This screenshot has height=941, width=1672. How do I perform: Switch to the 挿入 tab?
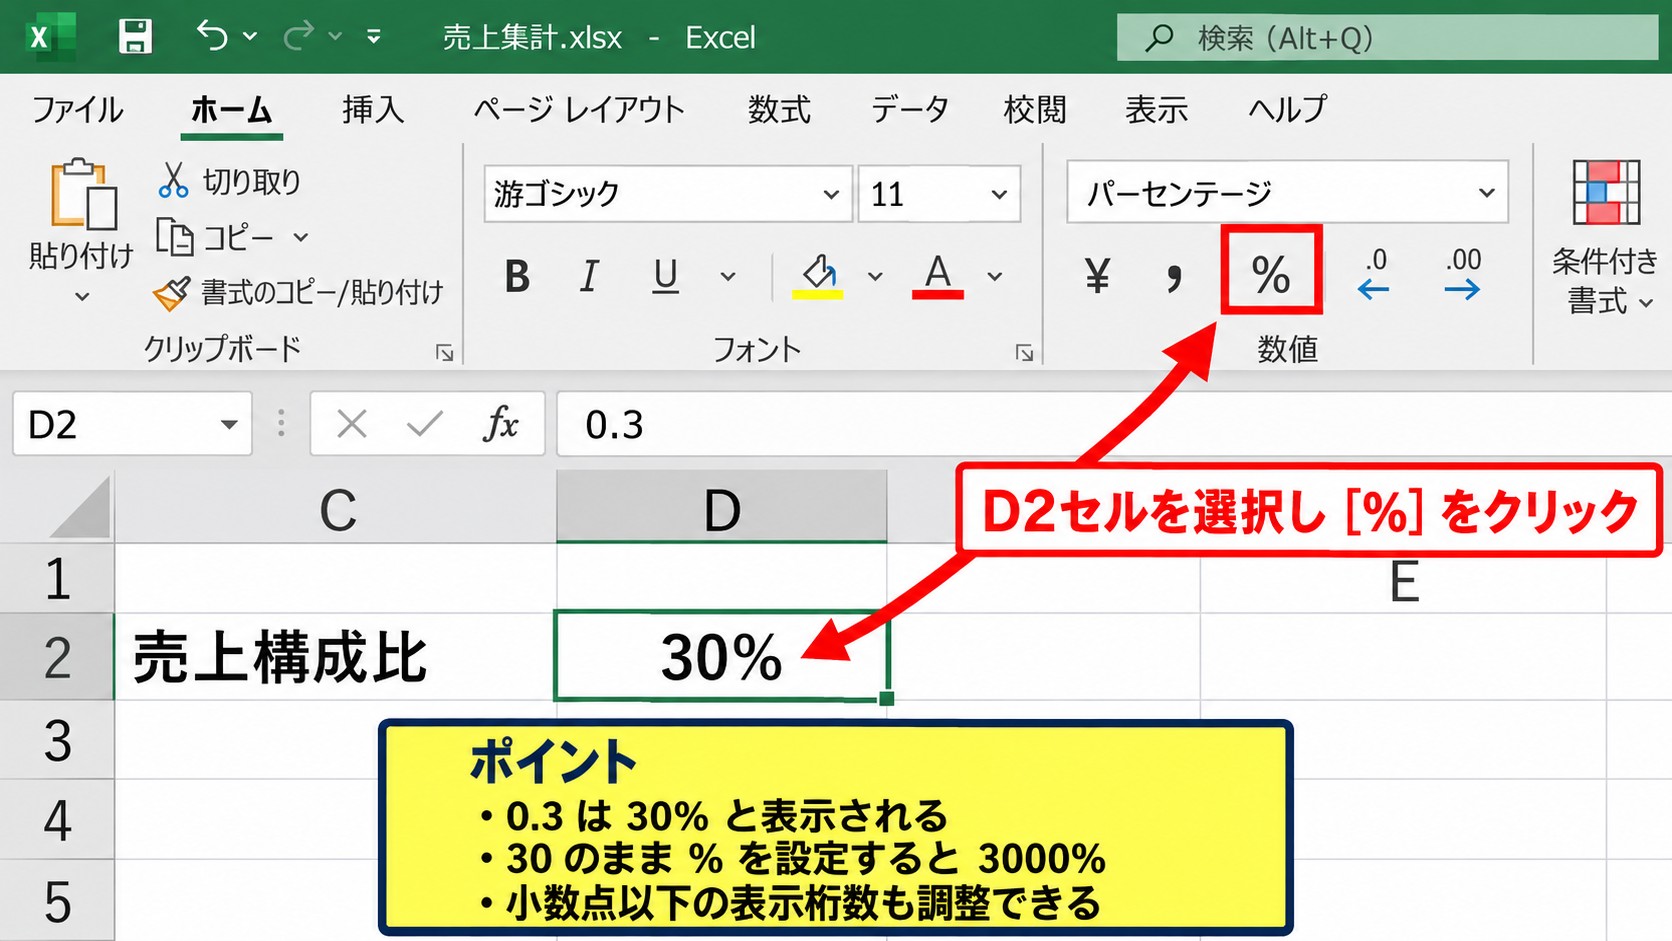pyautogui.click(x=373, y=109)
